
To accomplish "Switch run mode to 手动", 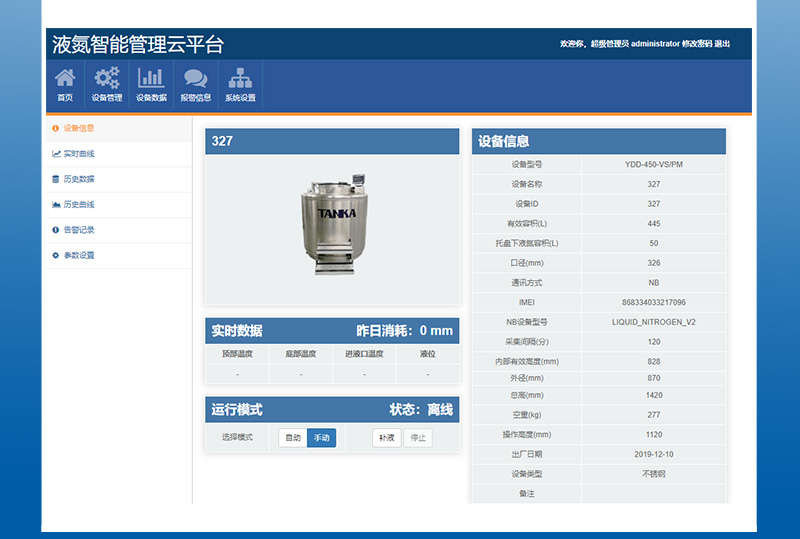I will point(321,438).
